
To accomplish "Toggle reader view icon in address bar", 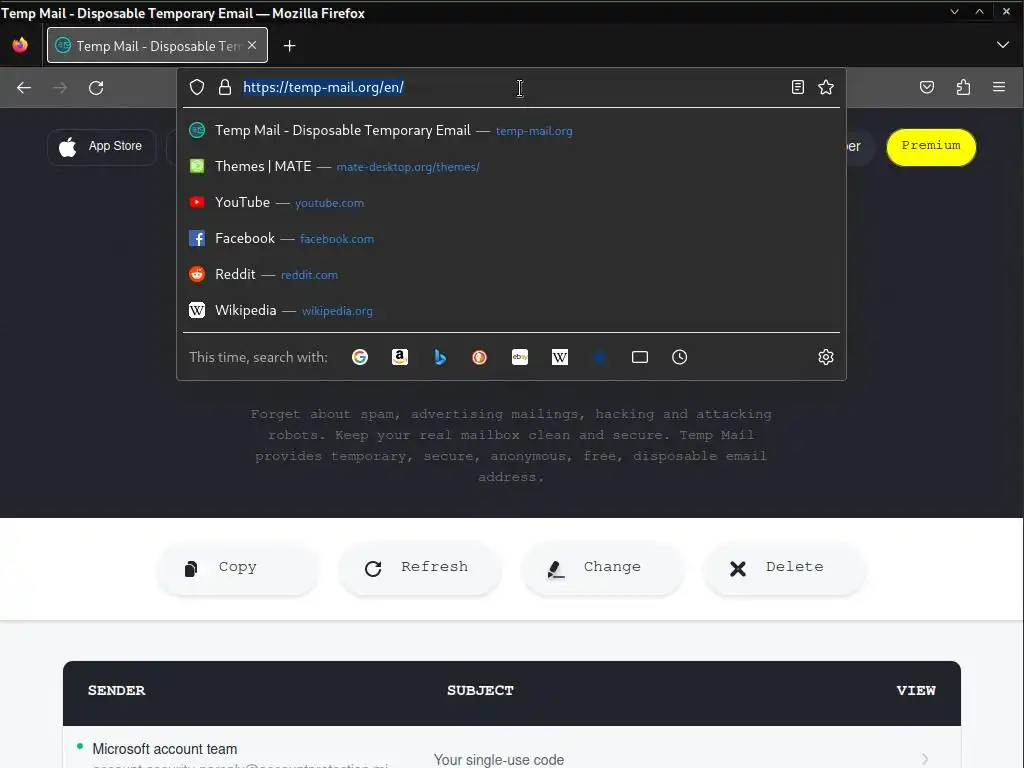I will (x=797, y=88).
